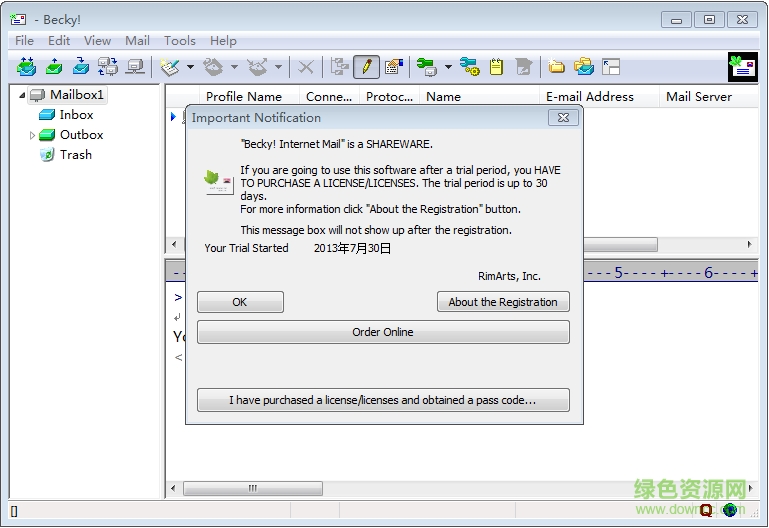Click the About the Registration button
Image resolution: width=769 pixels, height=528 pixels.
(x=503, y=302)
